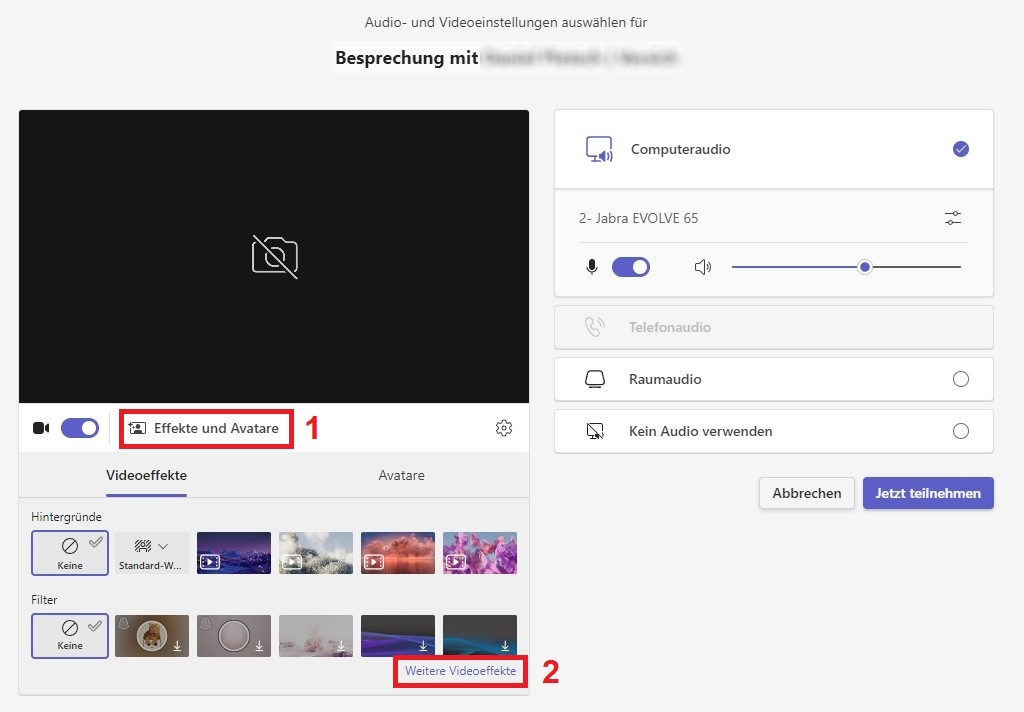This screenshot has width=1024, height=712.
Task: Select the Raumaudio radio button
Action: [961, 379]
